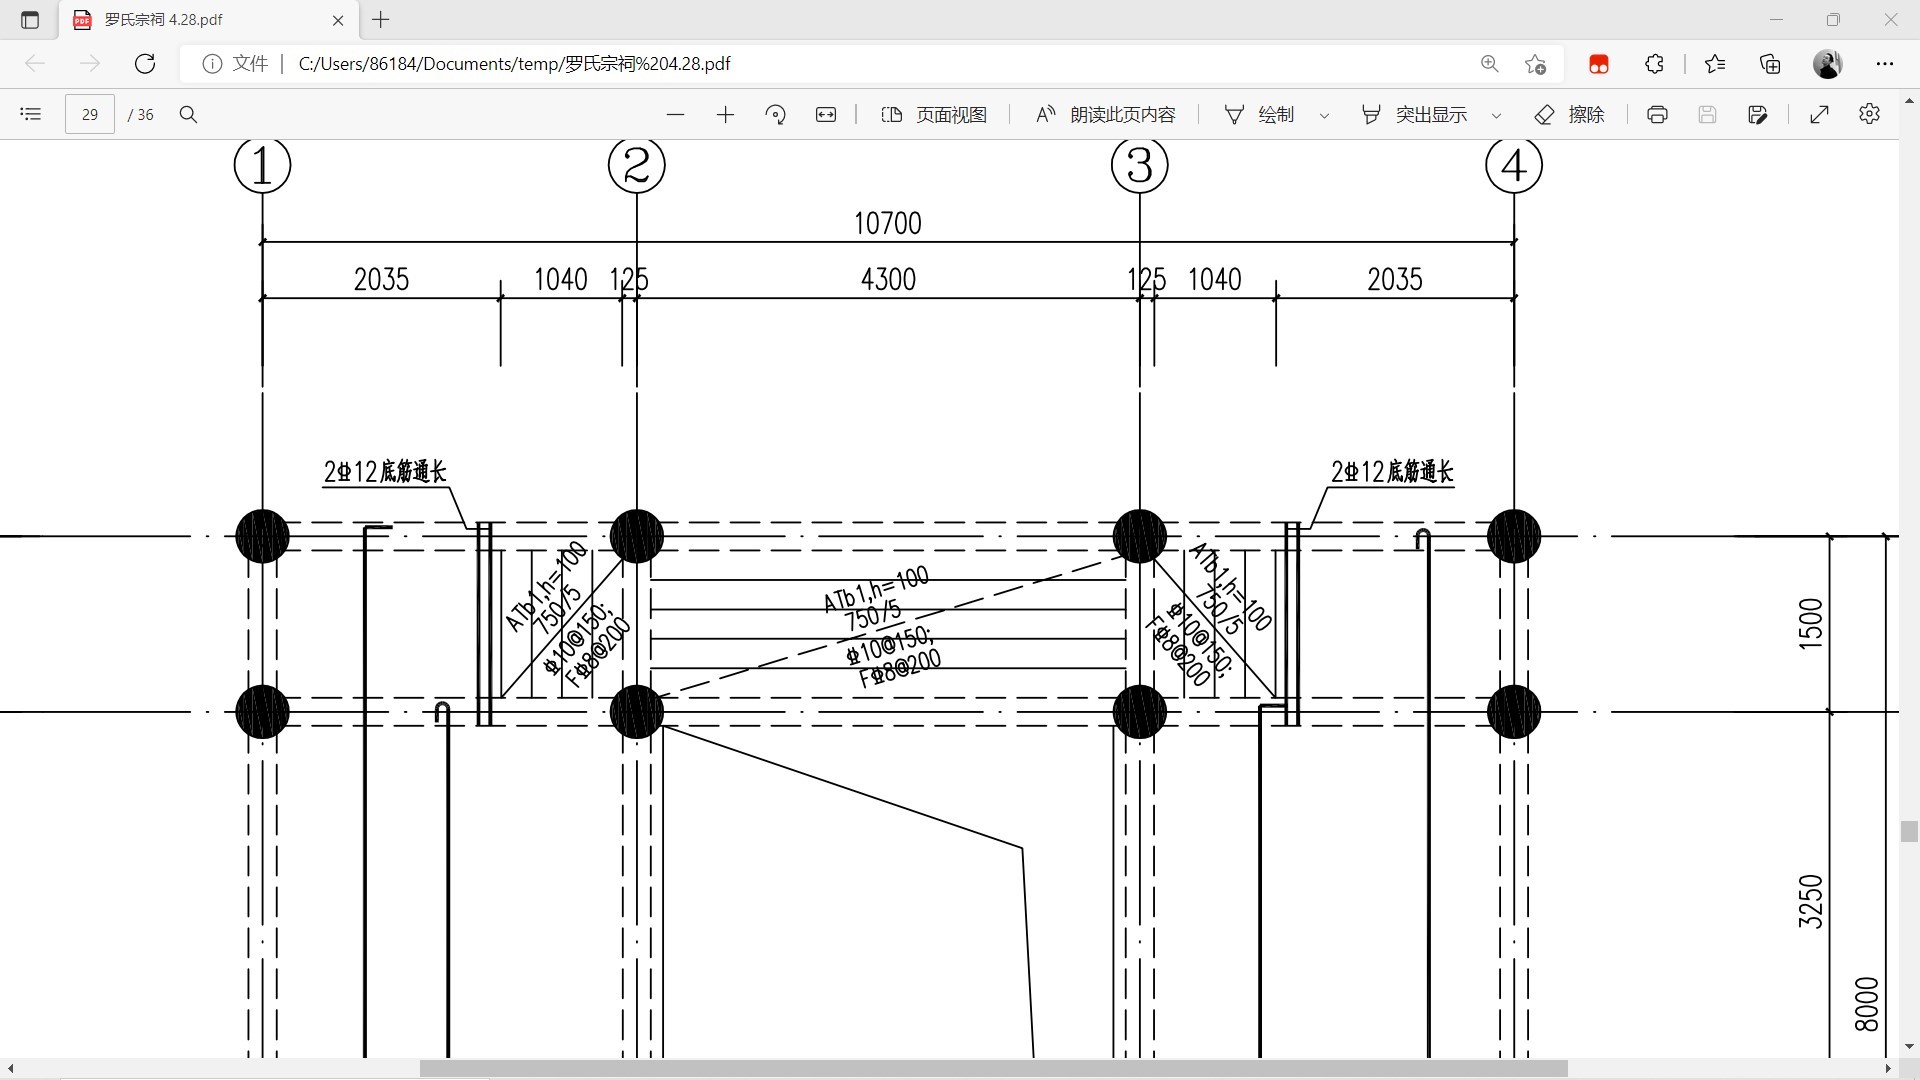Click grid axis bubble number 4
This screenshot has width=1920, height=1080.
coord(1514,165)
